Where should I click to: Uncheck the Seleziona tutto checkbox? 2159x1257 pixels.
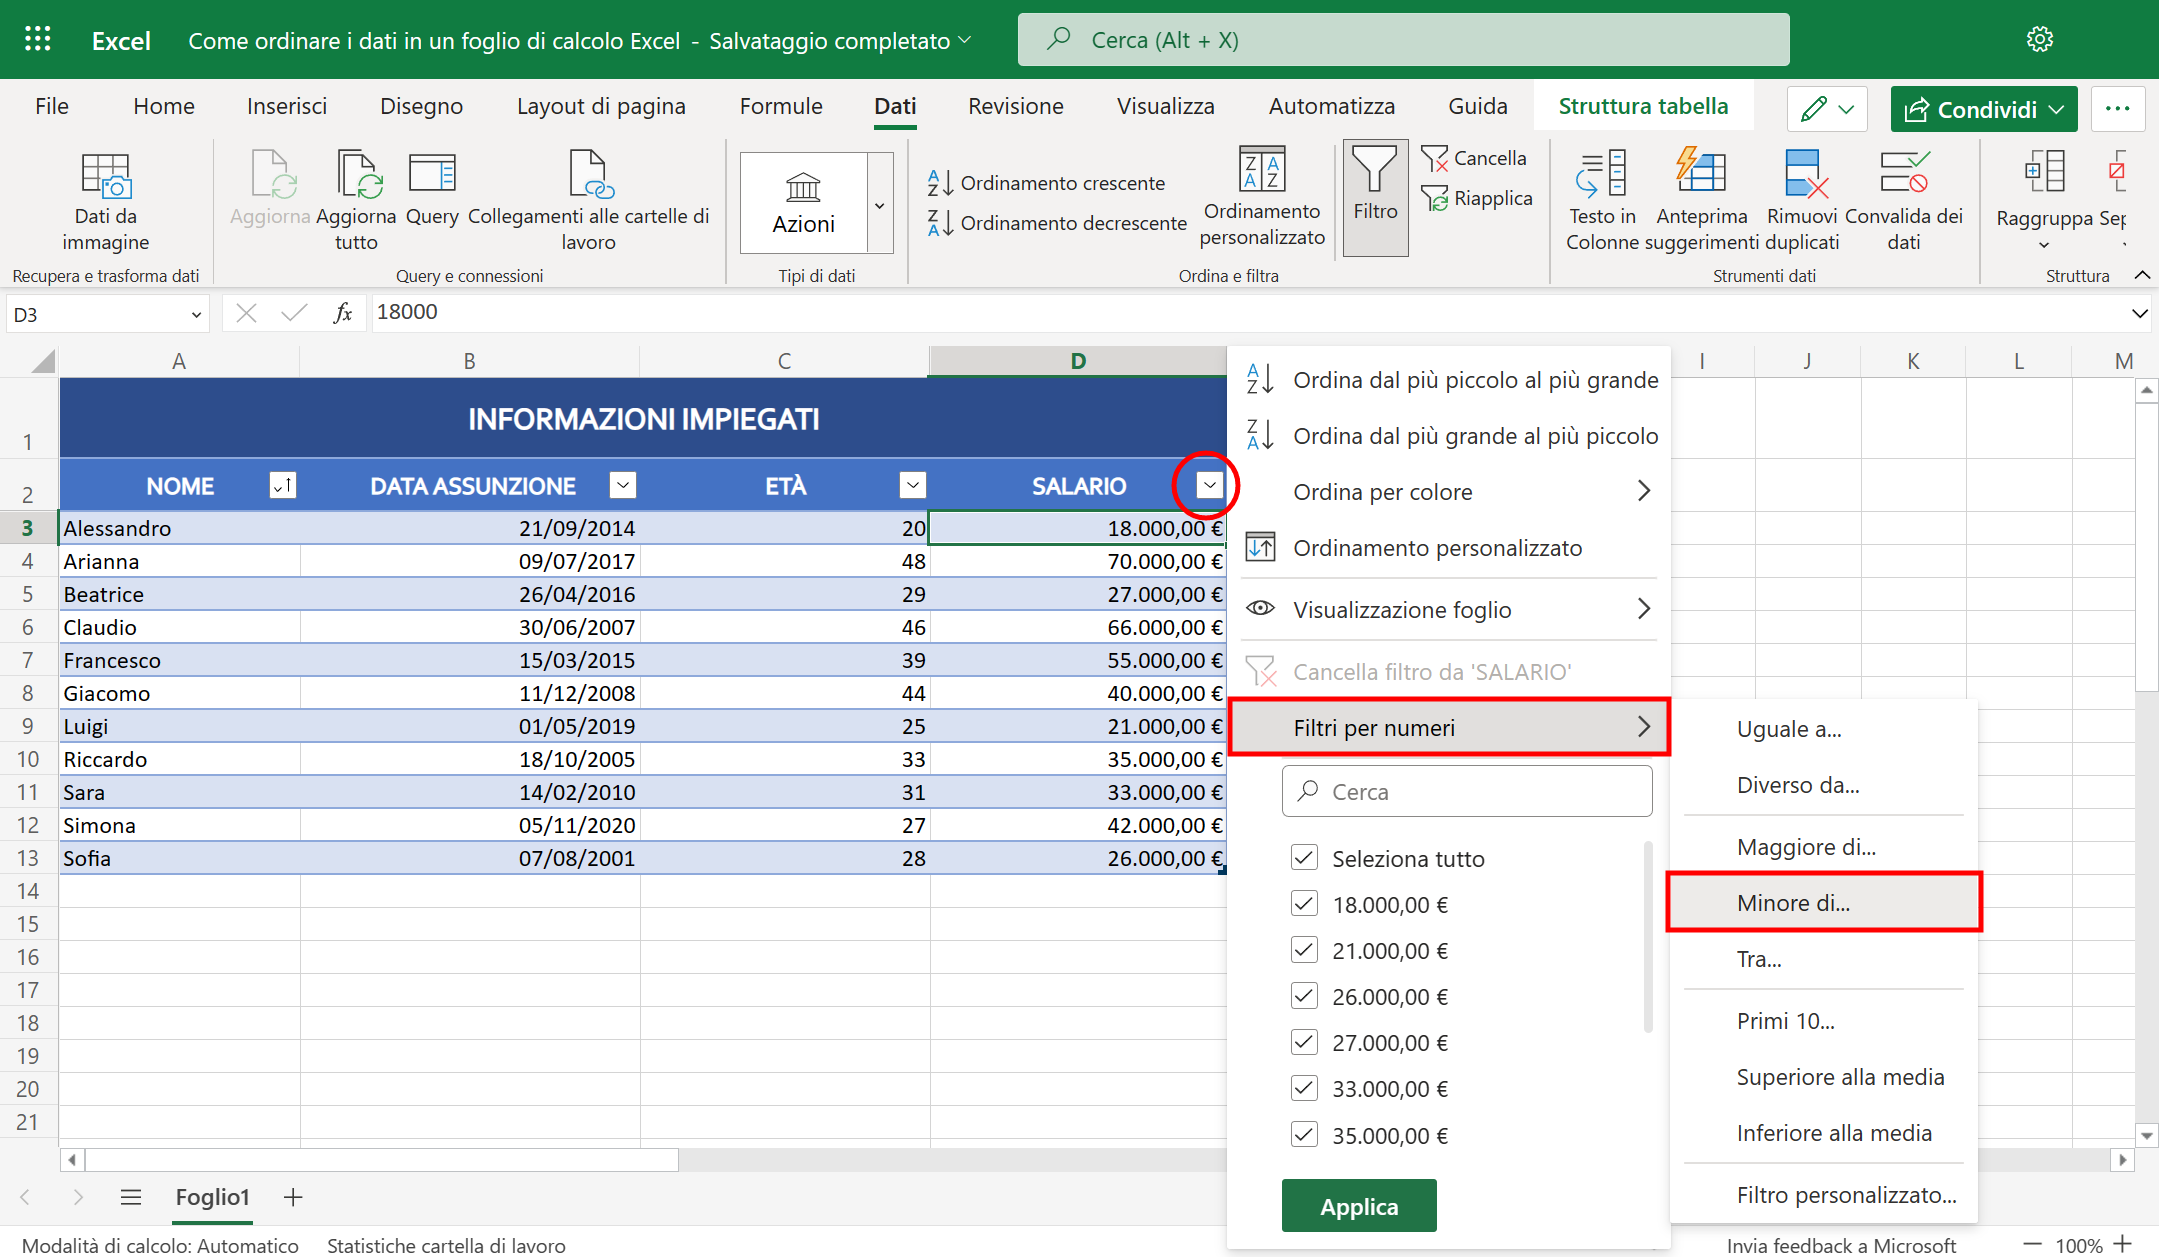click(x=1304, y=858)
